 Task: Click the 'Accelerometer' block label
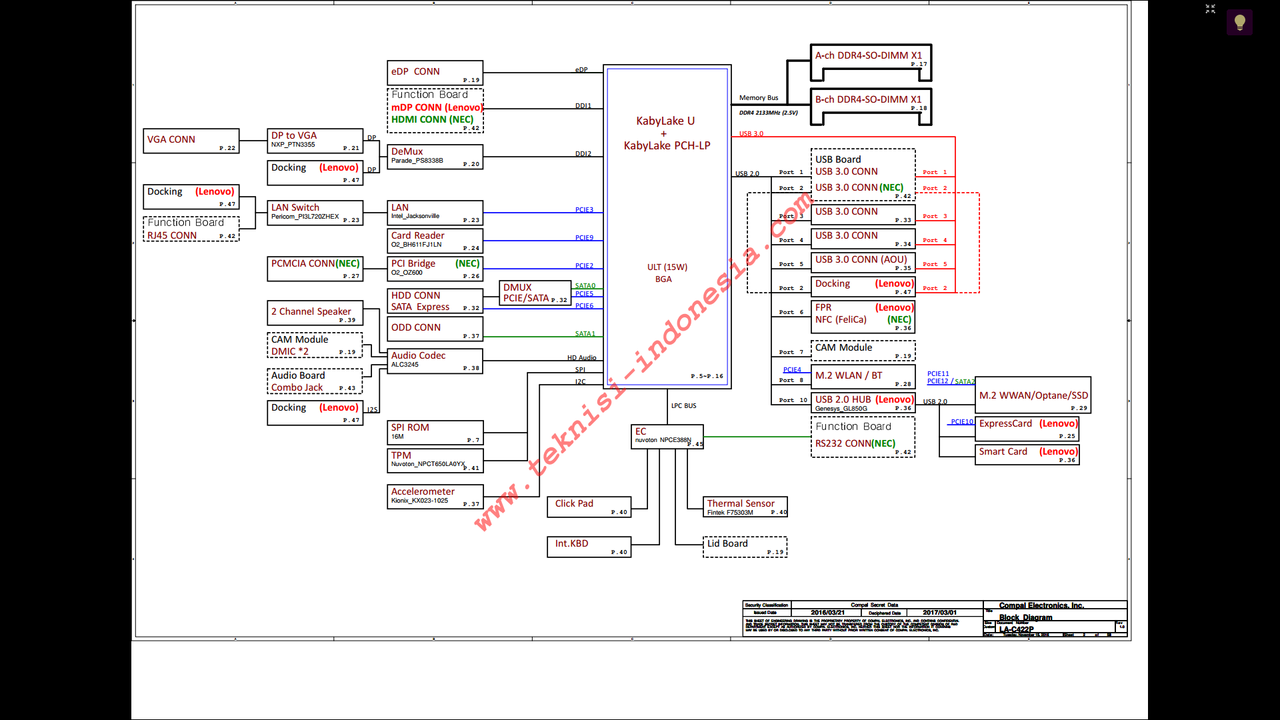point(423,491)
